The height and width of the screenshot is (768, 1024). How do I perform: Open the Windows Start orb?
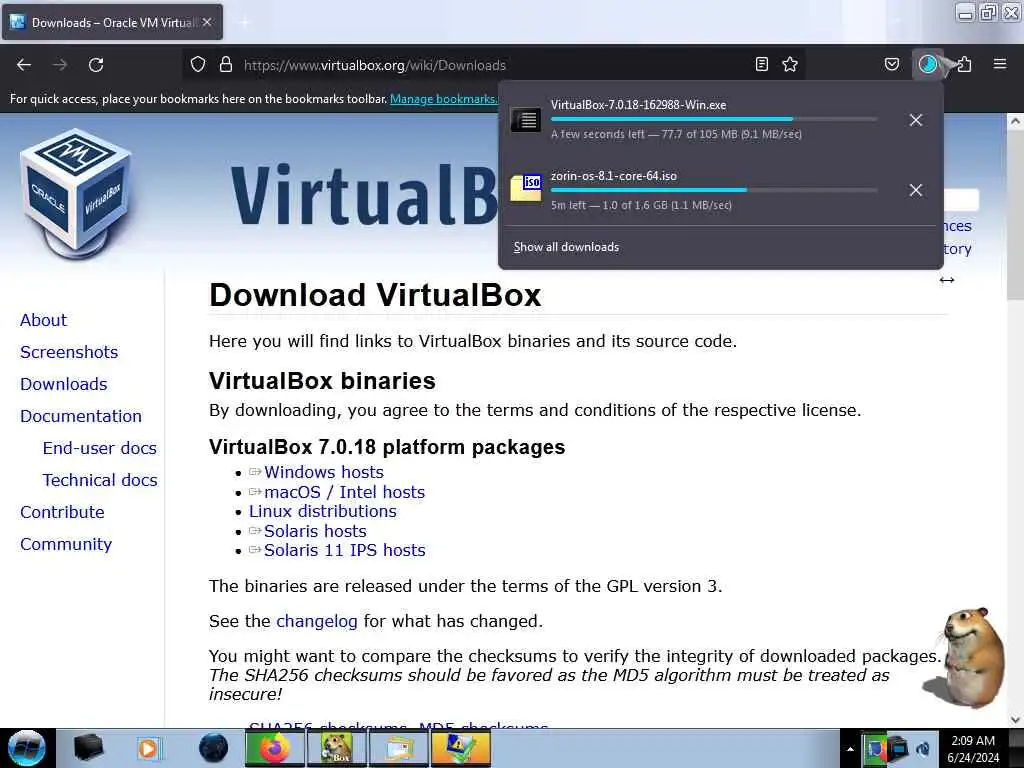[27, 748]
